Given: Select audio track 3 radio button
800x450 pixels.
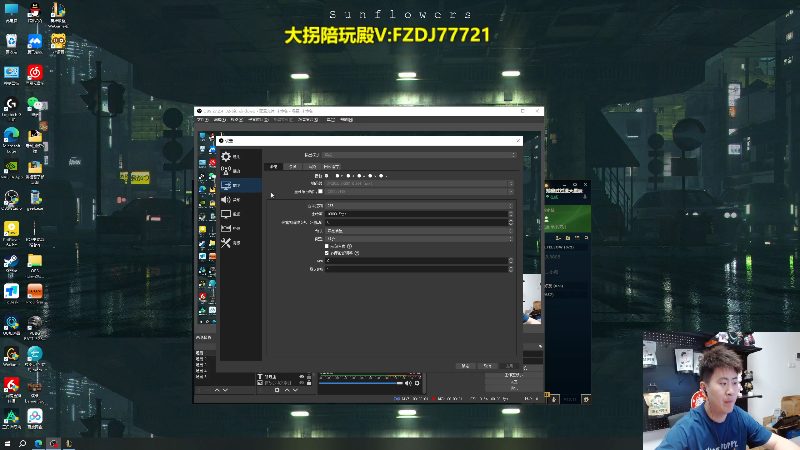Looking at the screenshot, I should pos(348,176).
